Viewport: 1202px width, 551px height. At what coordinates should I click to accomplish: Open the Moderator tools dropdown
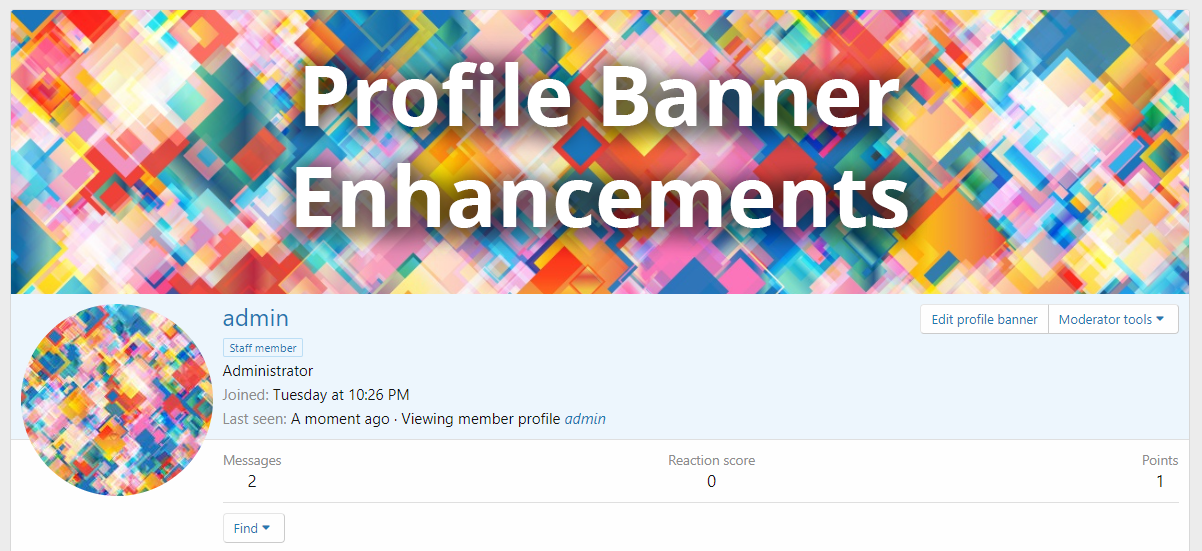coord(1112,320)
